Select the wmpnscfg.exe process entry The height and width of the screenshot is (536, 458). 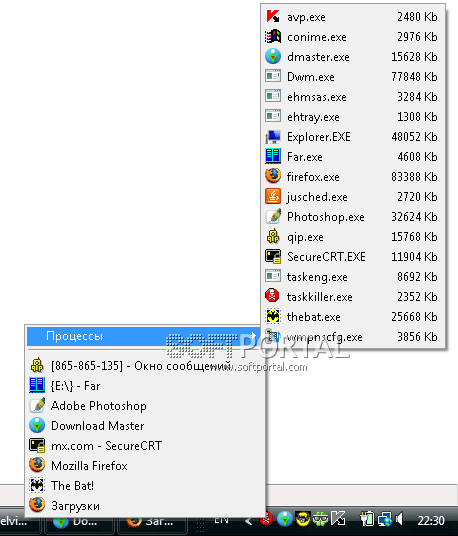(x=353, y=337)
